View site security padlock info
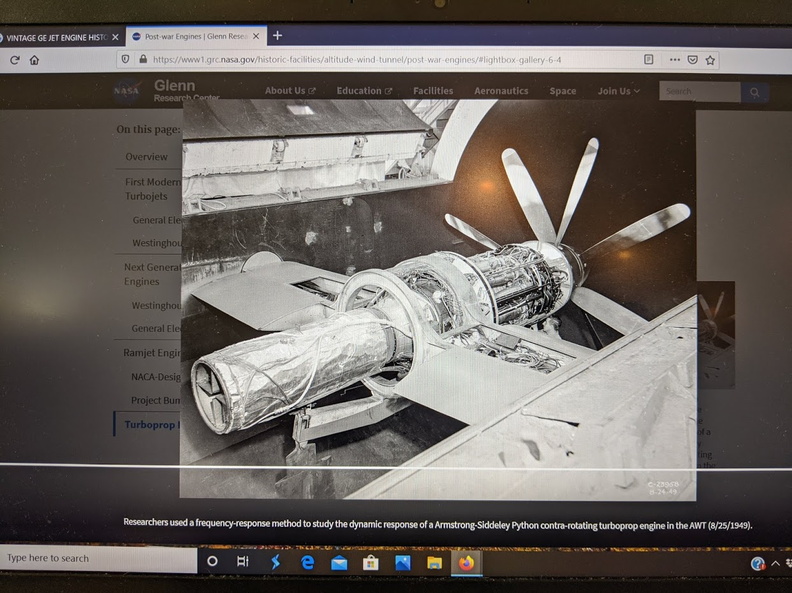This screenshot has width=792, height=593. click(143, 59)
